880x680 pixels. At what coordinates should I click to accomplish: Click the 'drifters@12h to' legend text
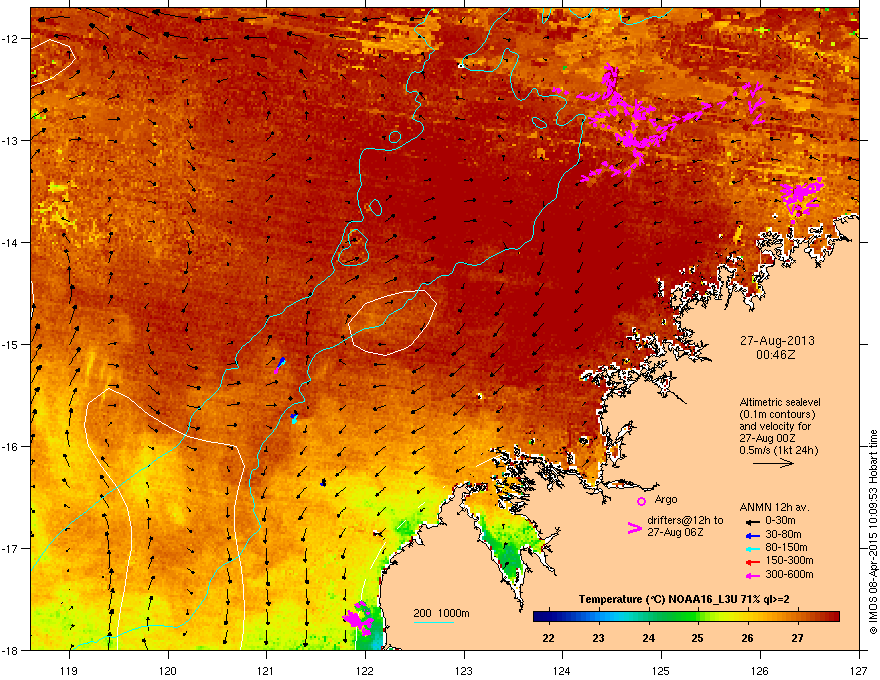(x=685, y=521)
